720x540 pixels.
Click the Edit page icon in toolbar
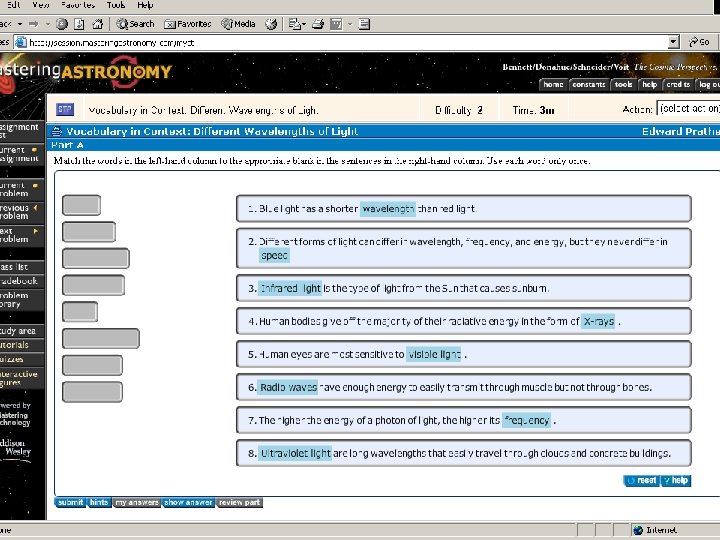coord(336,24)
